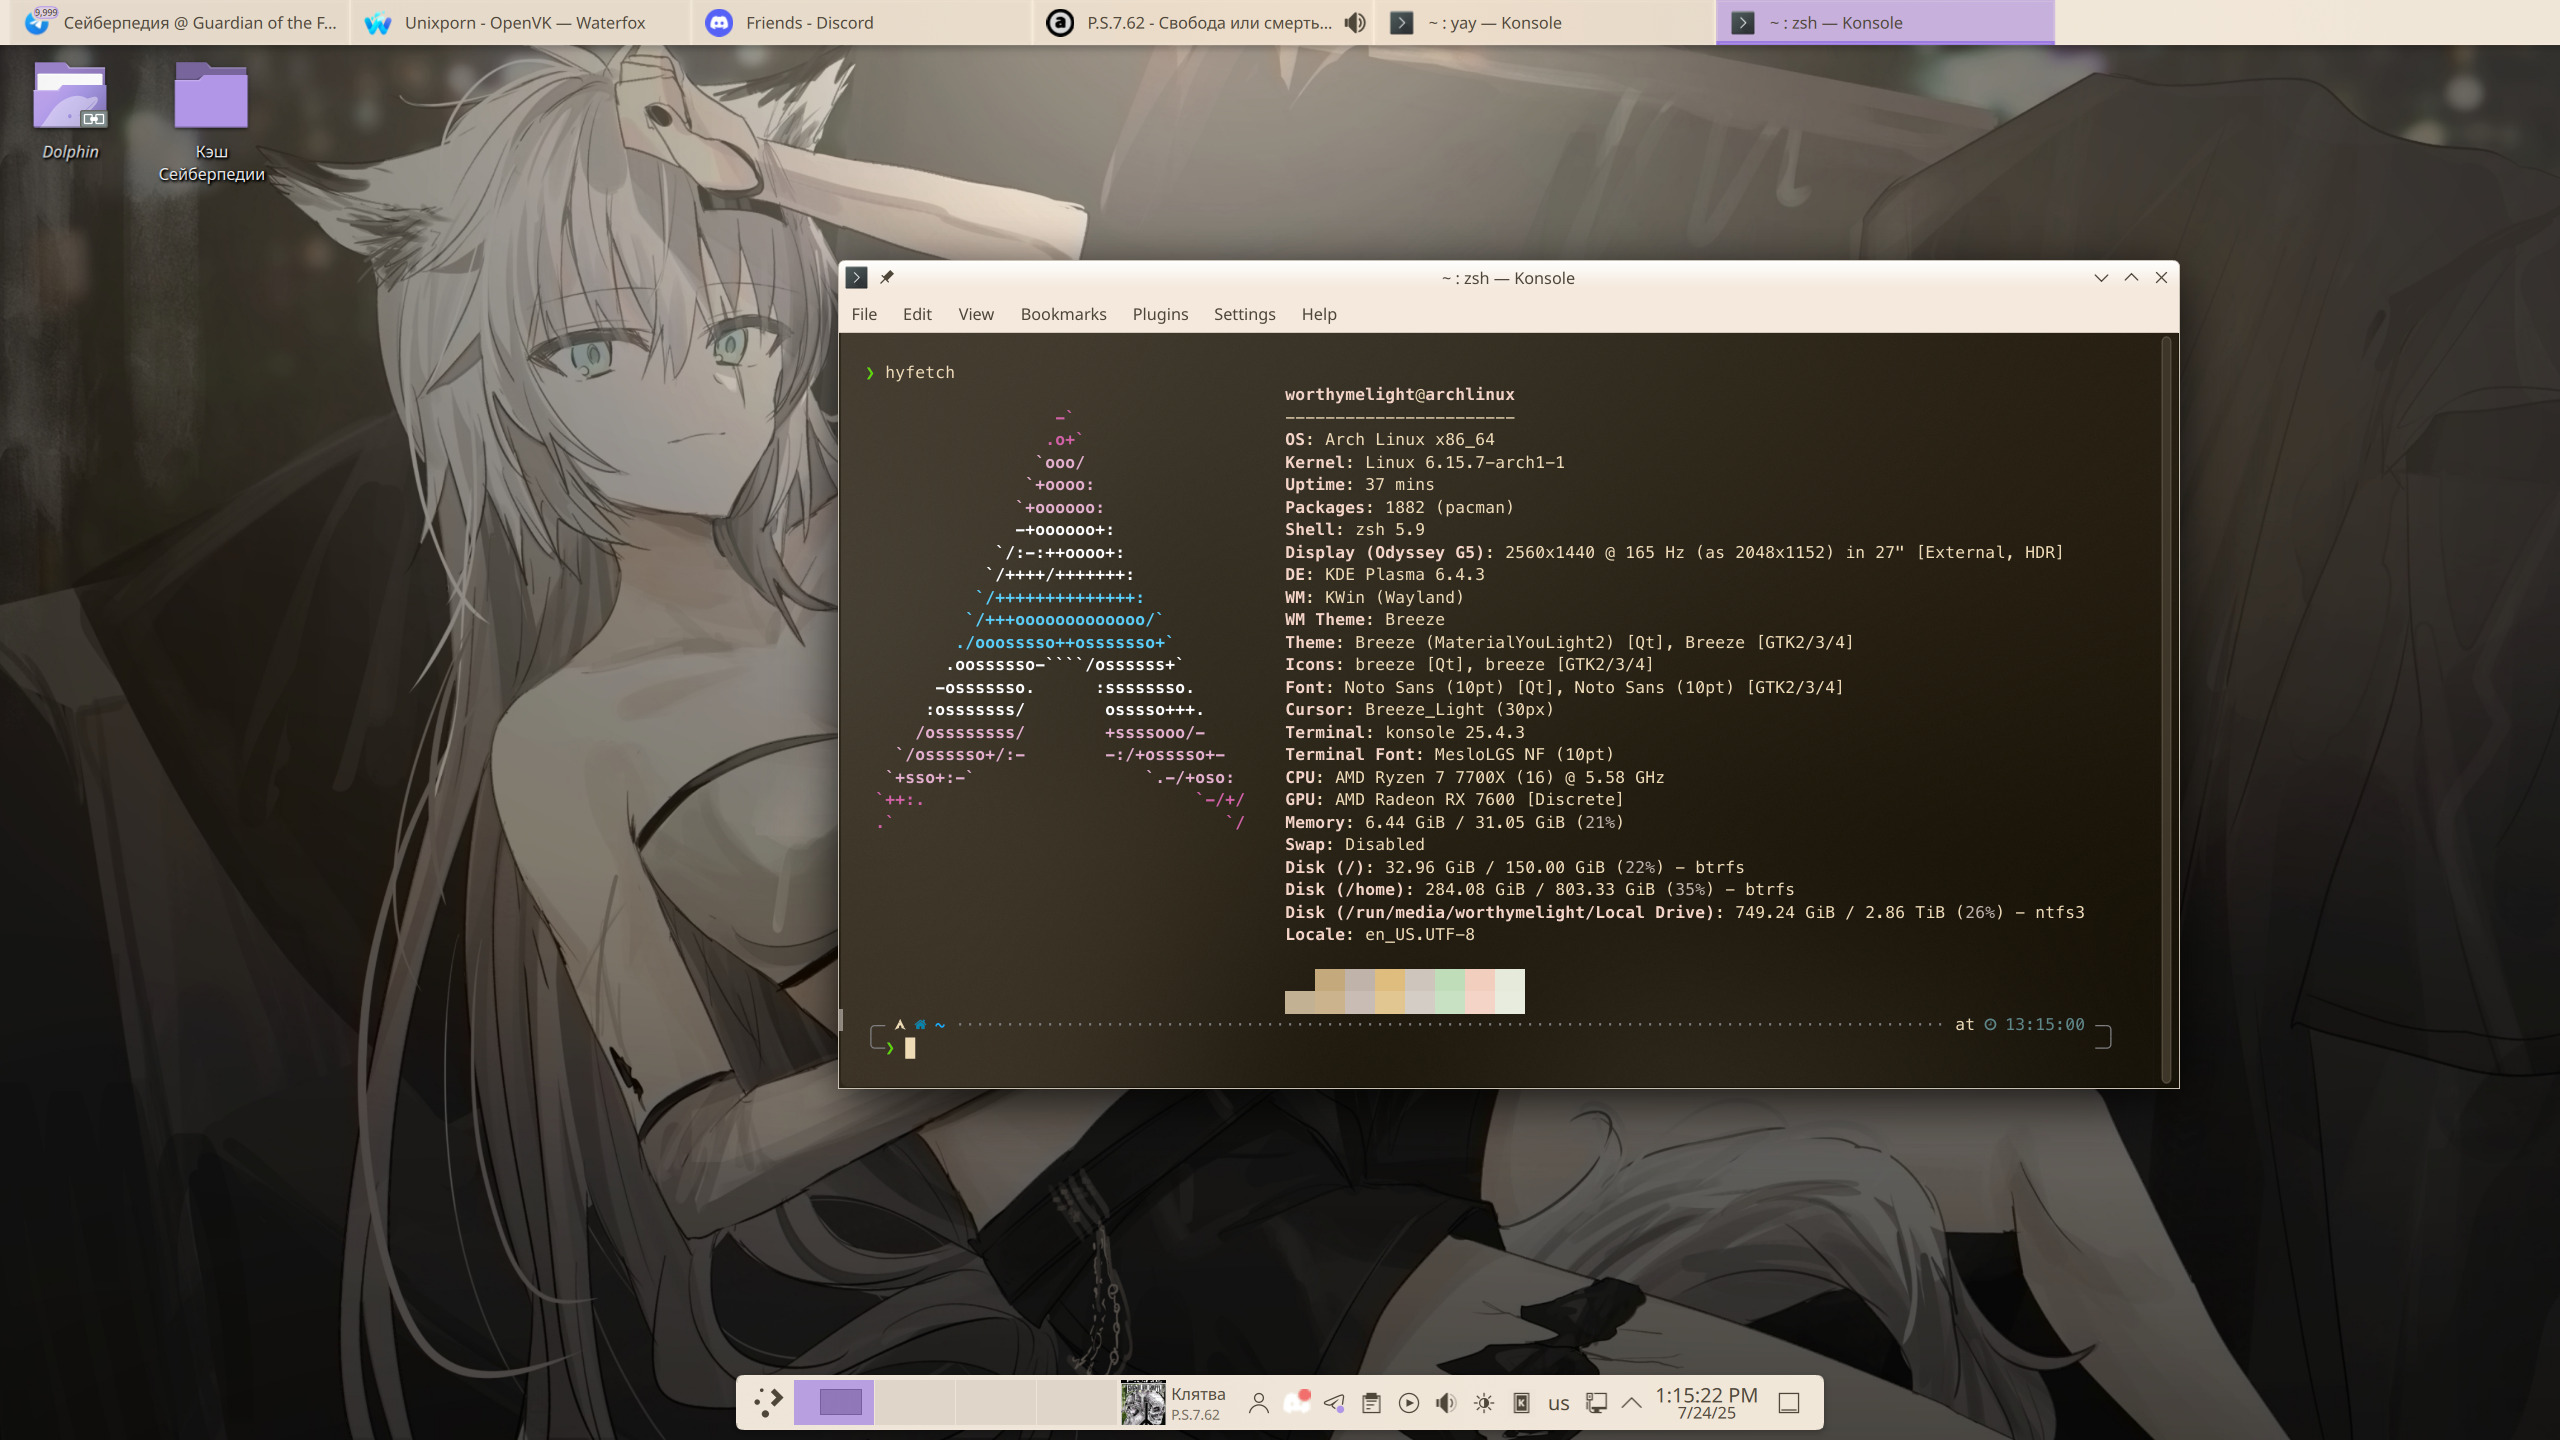
Task: Open the Bookmarks menu in Konsole
Action: pos(1063,314)
